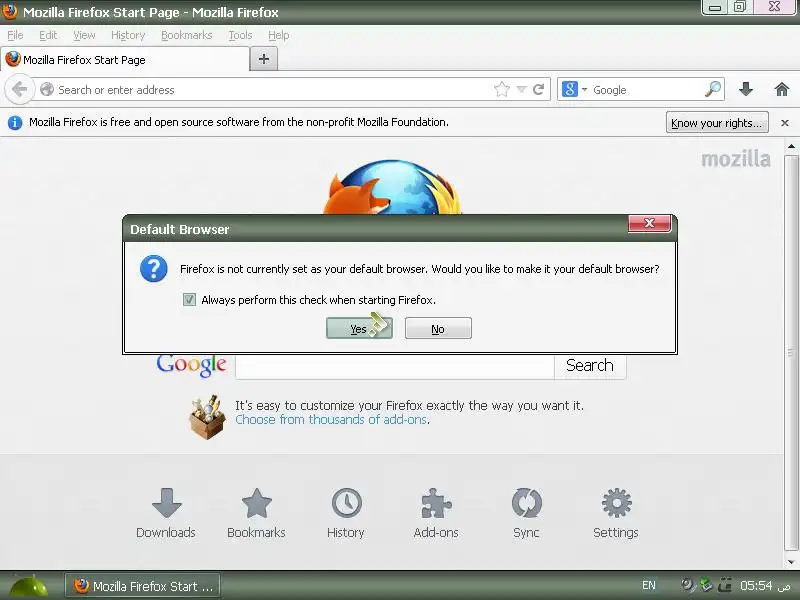Click the Search button beside the Google field
The width and height of the screenshot is (800, 600).
pyautogui.click(x=590, y=366)
